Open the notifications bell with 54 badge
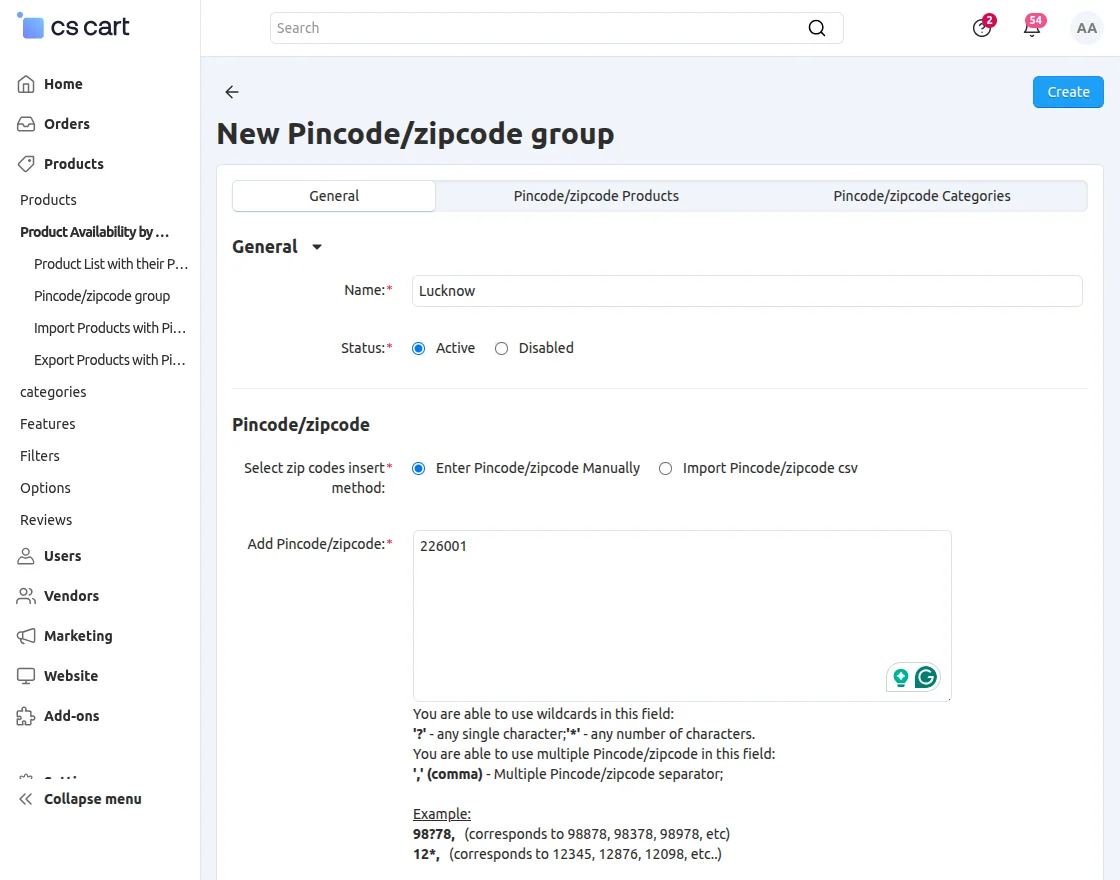 pos(1031,28)
